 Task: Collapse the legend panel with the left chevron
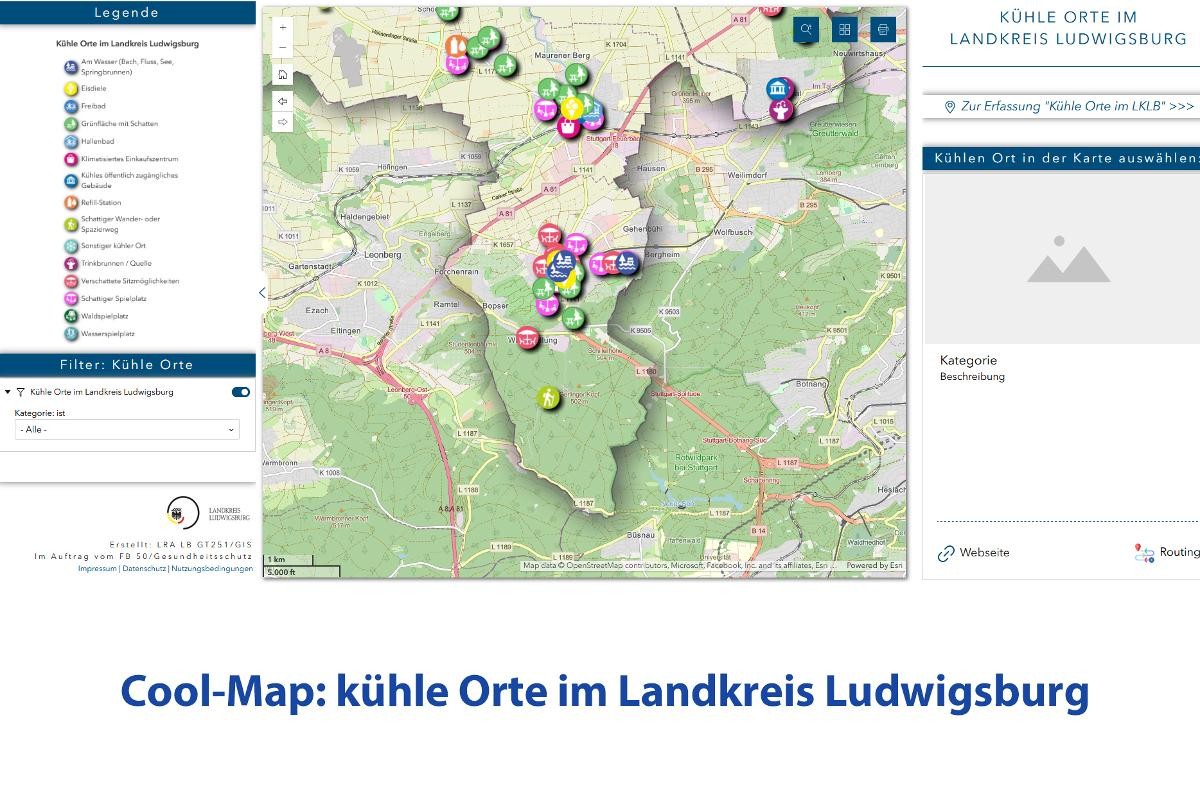(262, 292)
